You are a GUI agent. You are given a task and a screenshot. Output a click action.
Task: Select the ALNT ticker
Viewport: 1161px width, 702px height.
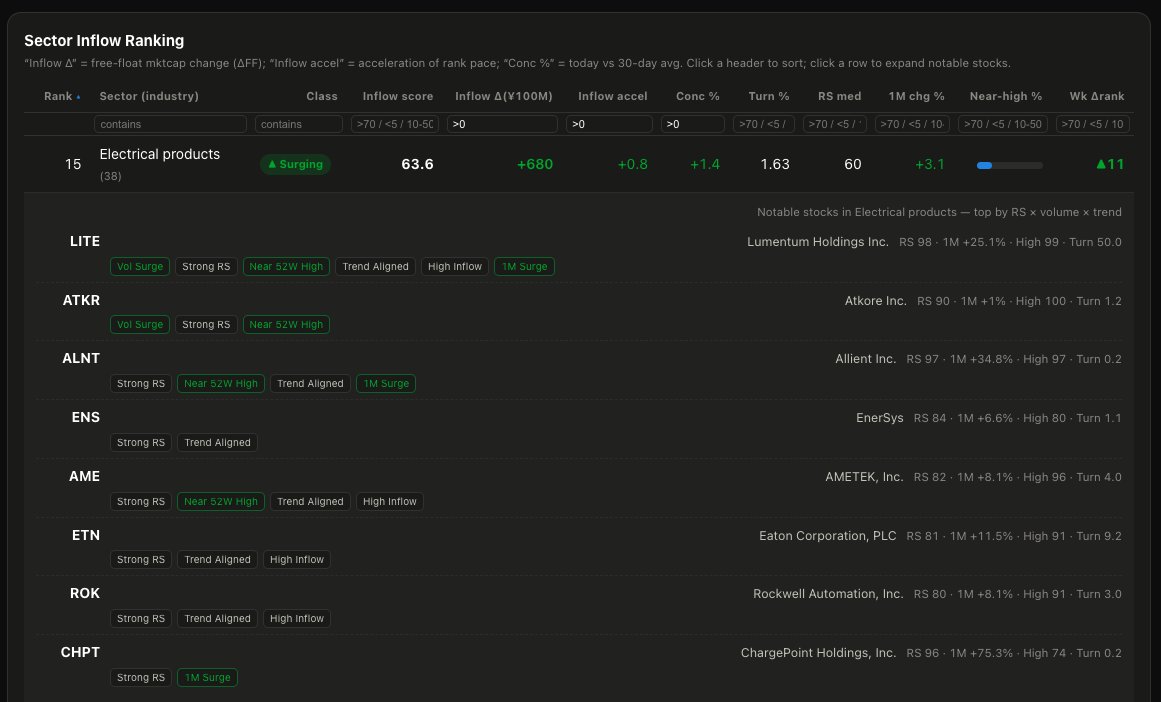pyautogui.click(x=81, y=358)
